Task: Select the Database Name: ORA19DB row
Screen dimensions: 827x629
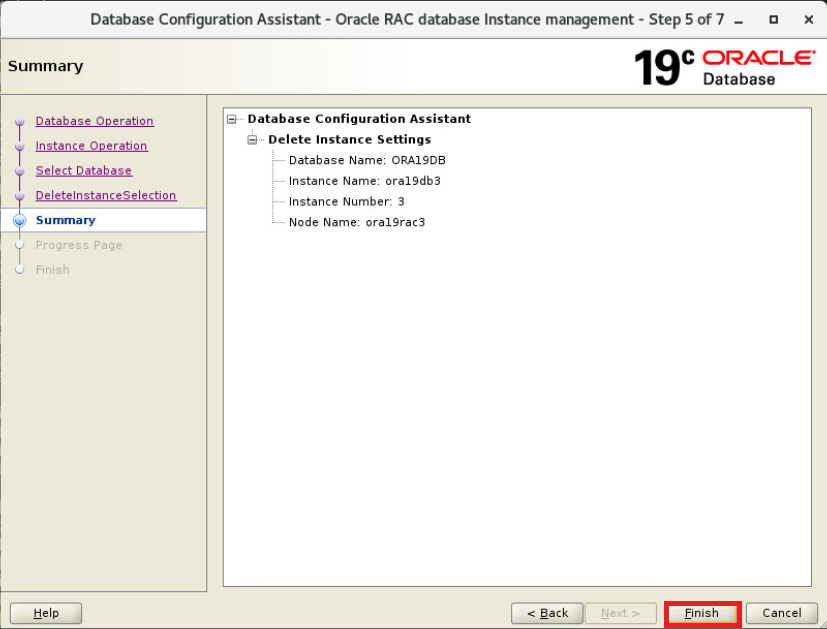Action: [367, 160]
